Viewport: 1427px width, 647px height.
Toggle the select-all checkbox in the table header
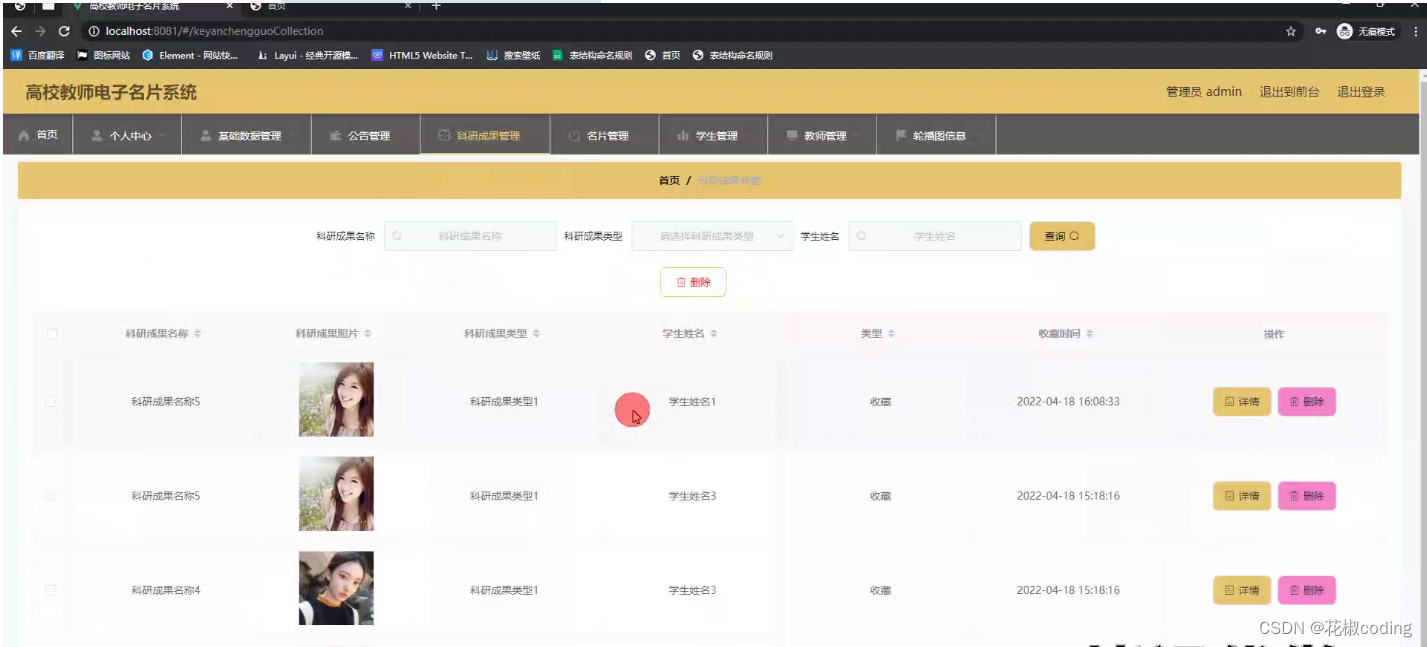(x=52, y=333)
